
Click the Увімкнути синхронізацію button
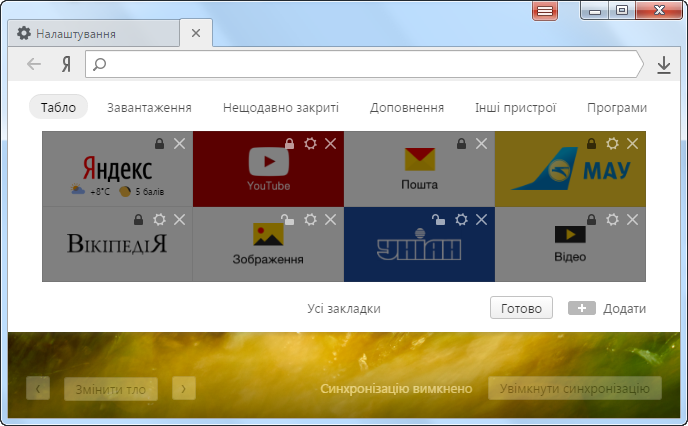point(575,388)
